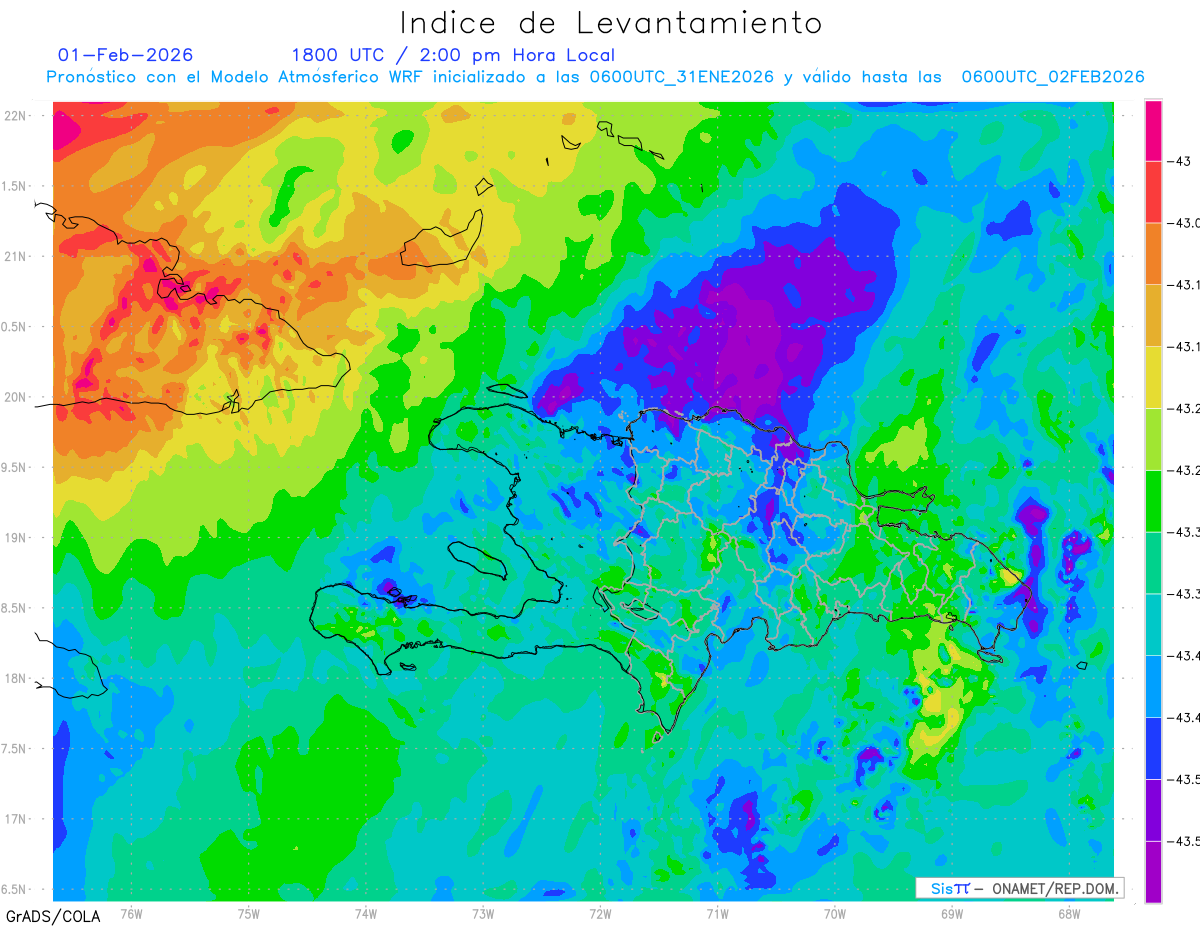
Task: Click the '22N' latitude label
Action: coord(16,116)
